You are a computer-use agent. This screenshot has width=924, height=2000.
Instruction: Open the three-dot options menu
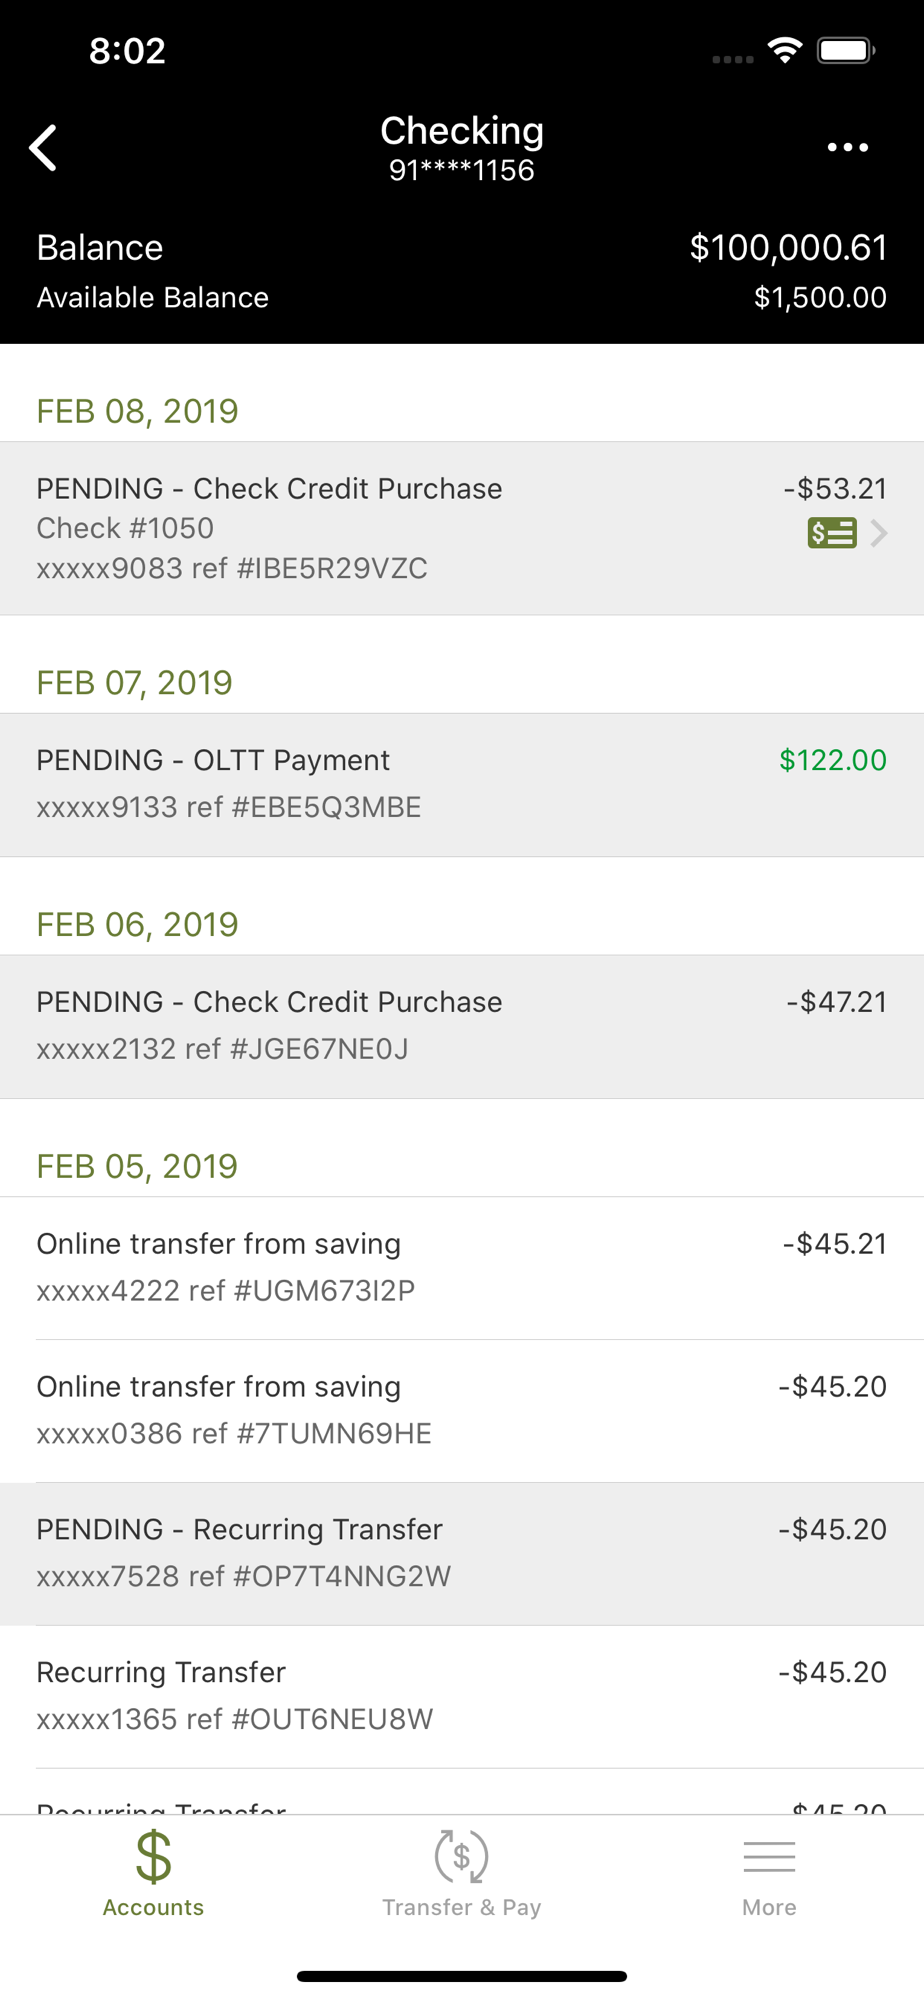pyautogui.click(x=847, y=148)
